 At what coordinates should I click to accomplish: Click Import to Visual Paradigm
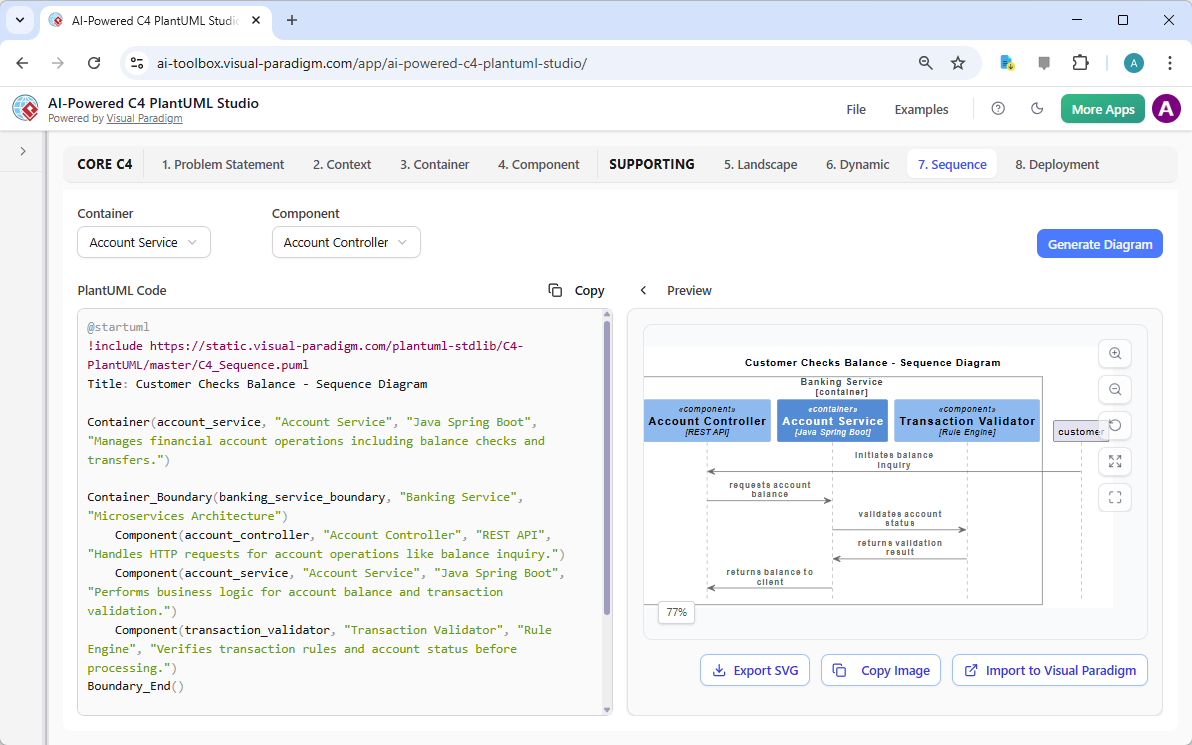pos(1049,670)
